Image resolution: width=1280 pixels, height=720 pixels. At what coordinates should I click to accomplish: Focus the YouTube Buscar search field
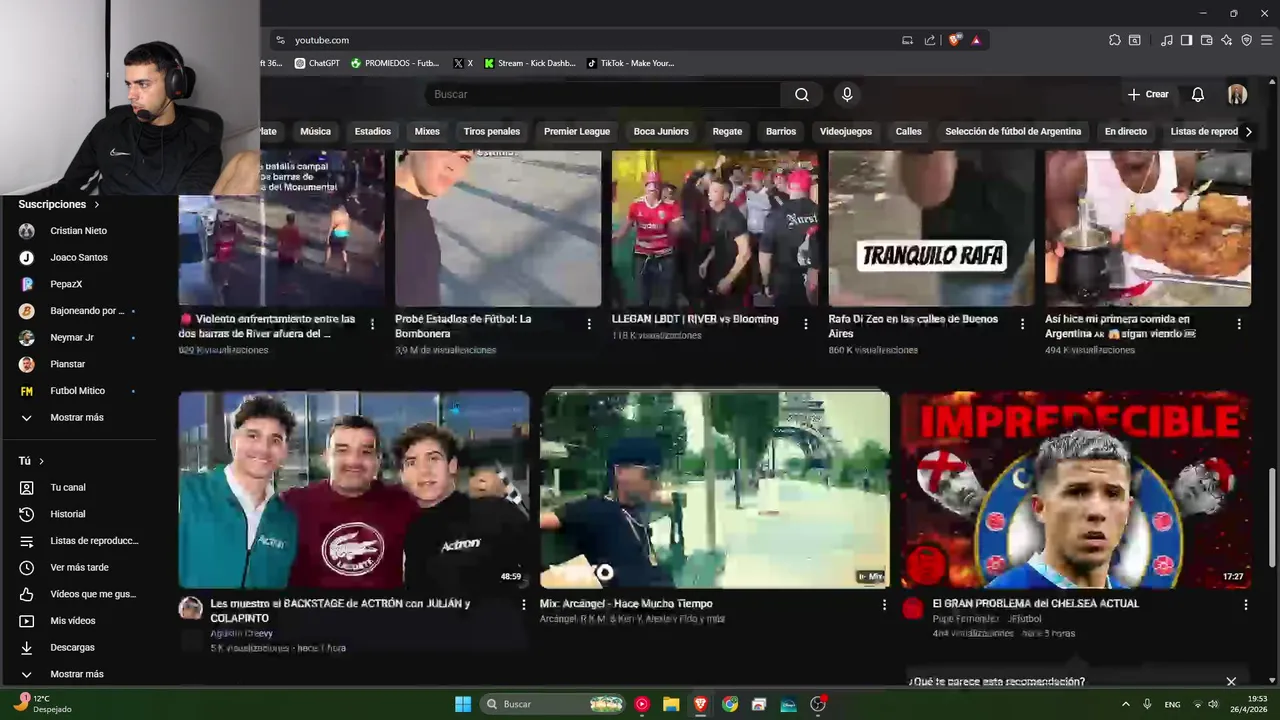click(603, 94)
